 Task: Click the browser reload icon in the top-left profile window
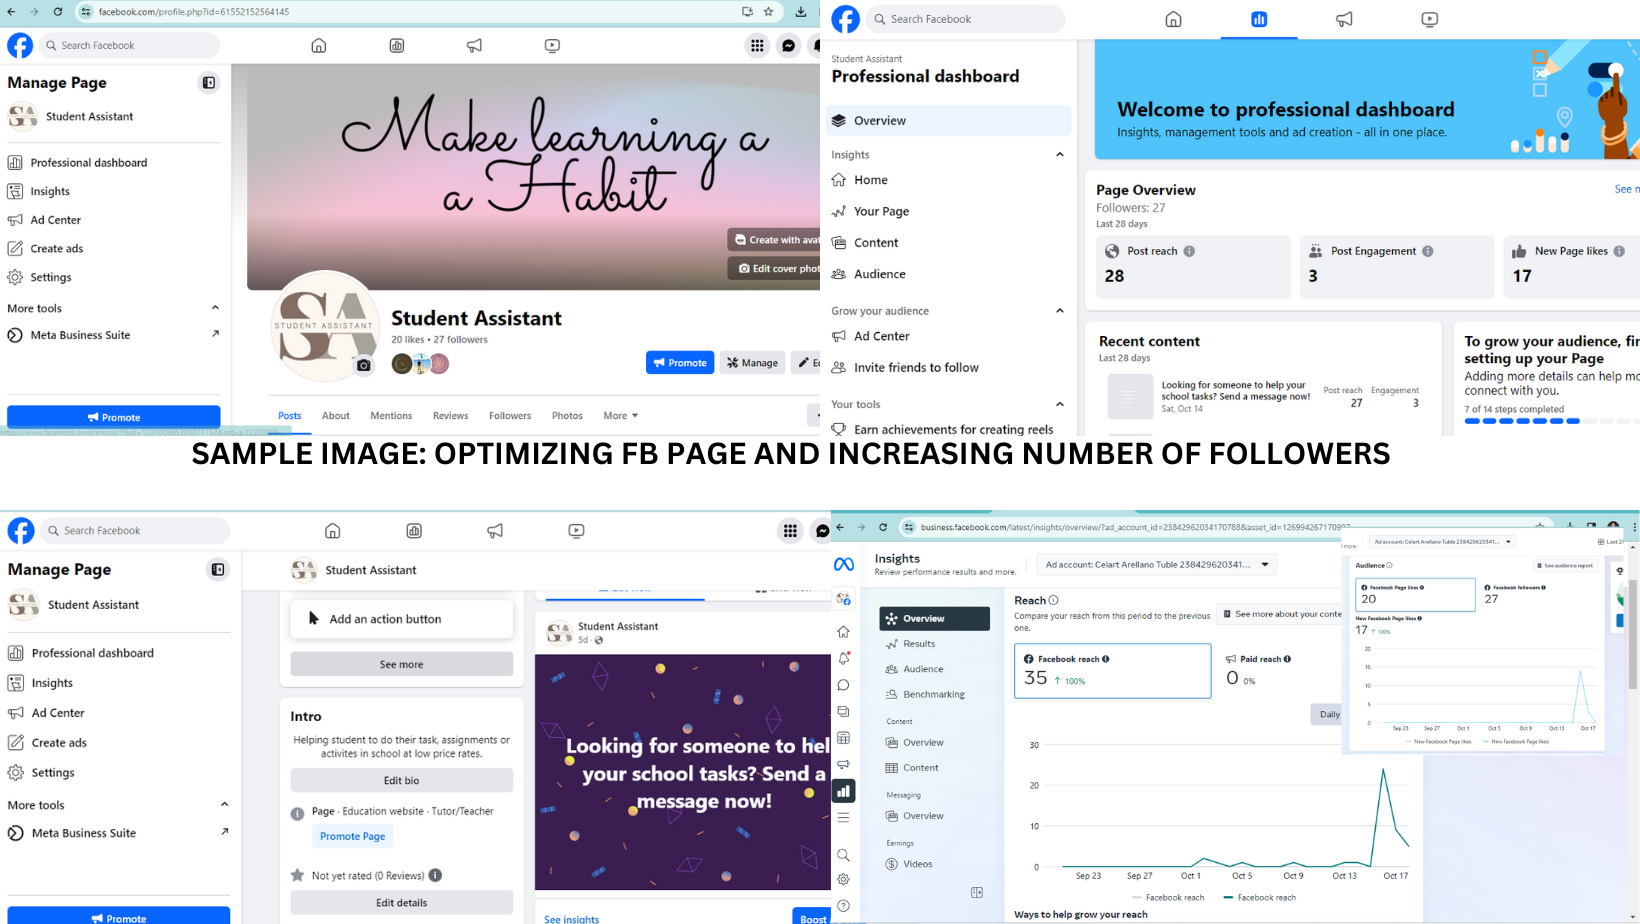coord(58,12)
